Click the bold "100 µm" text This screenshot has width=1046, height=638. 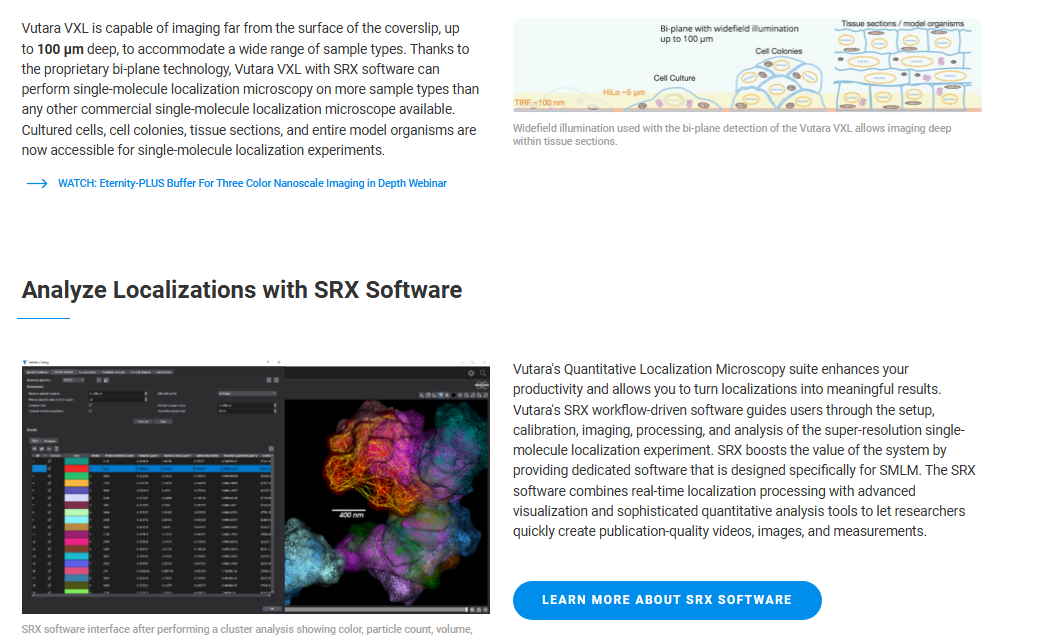pos(60,49)
